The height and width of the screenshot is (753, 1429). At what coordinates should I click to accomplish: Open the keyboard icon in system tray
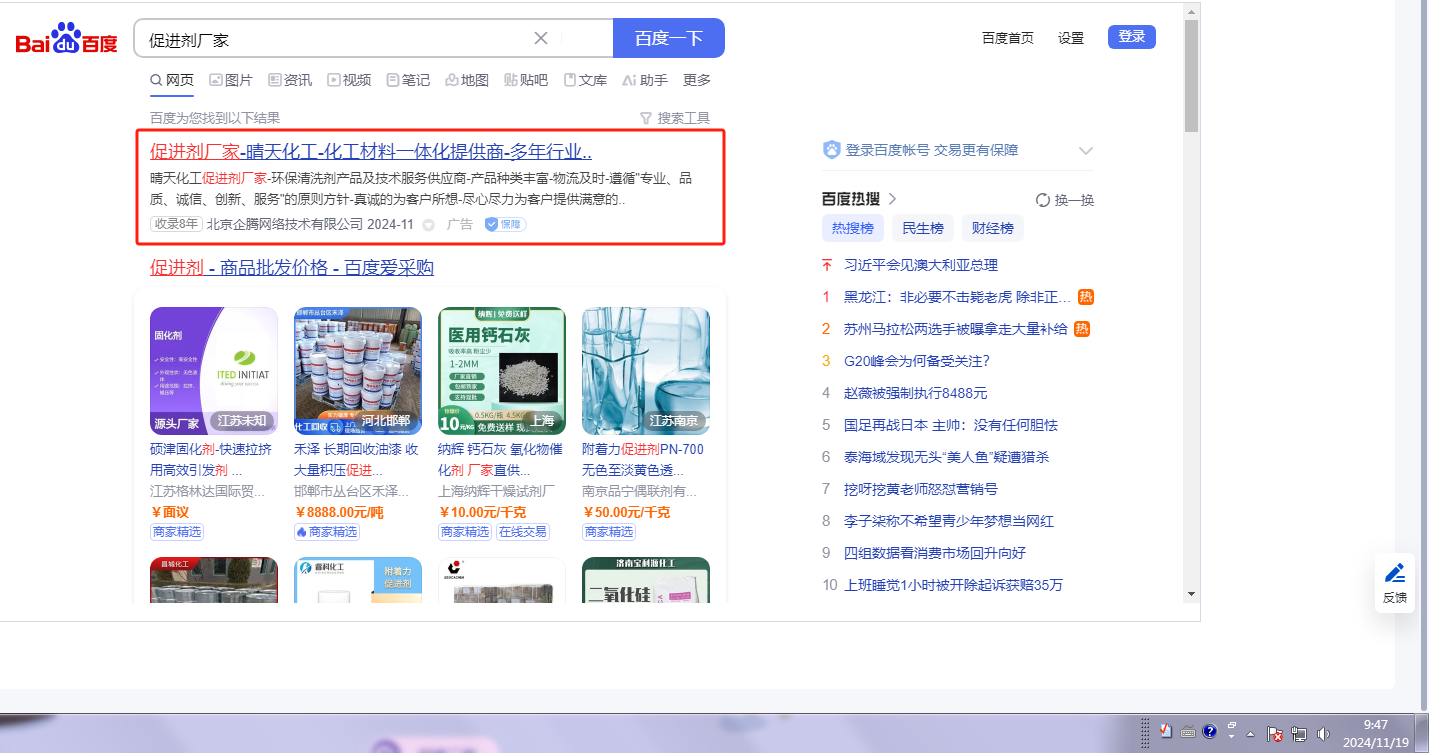tap(1188, 732)
